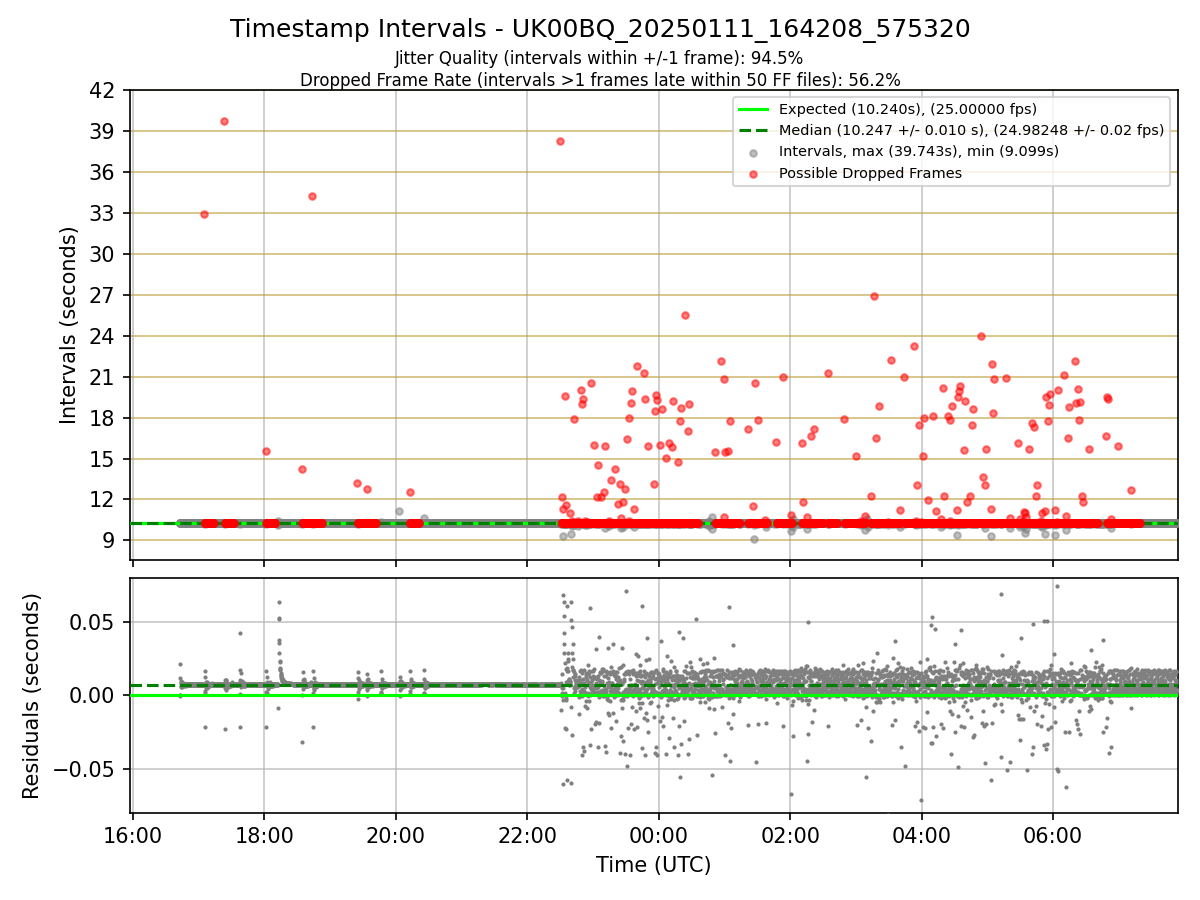Click the solid green line legend marker
The image size is (1200, 900).
tap(754, 109)
